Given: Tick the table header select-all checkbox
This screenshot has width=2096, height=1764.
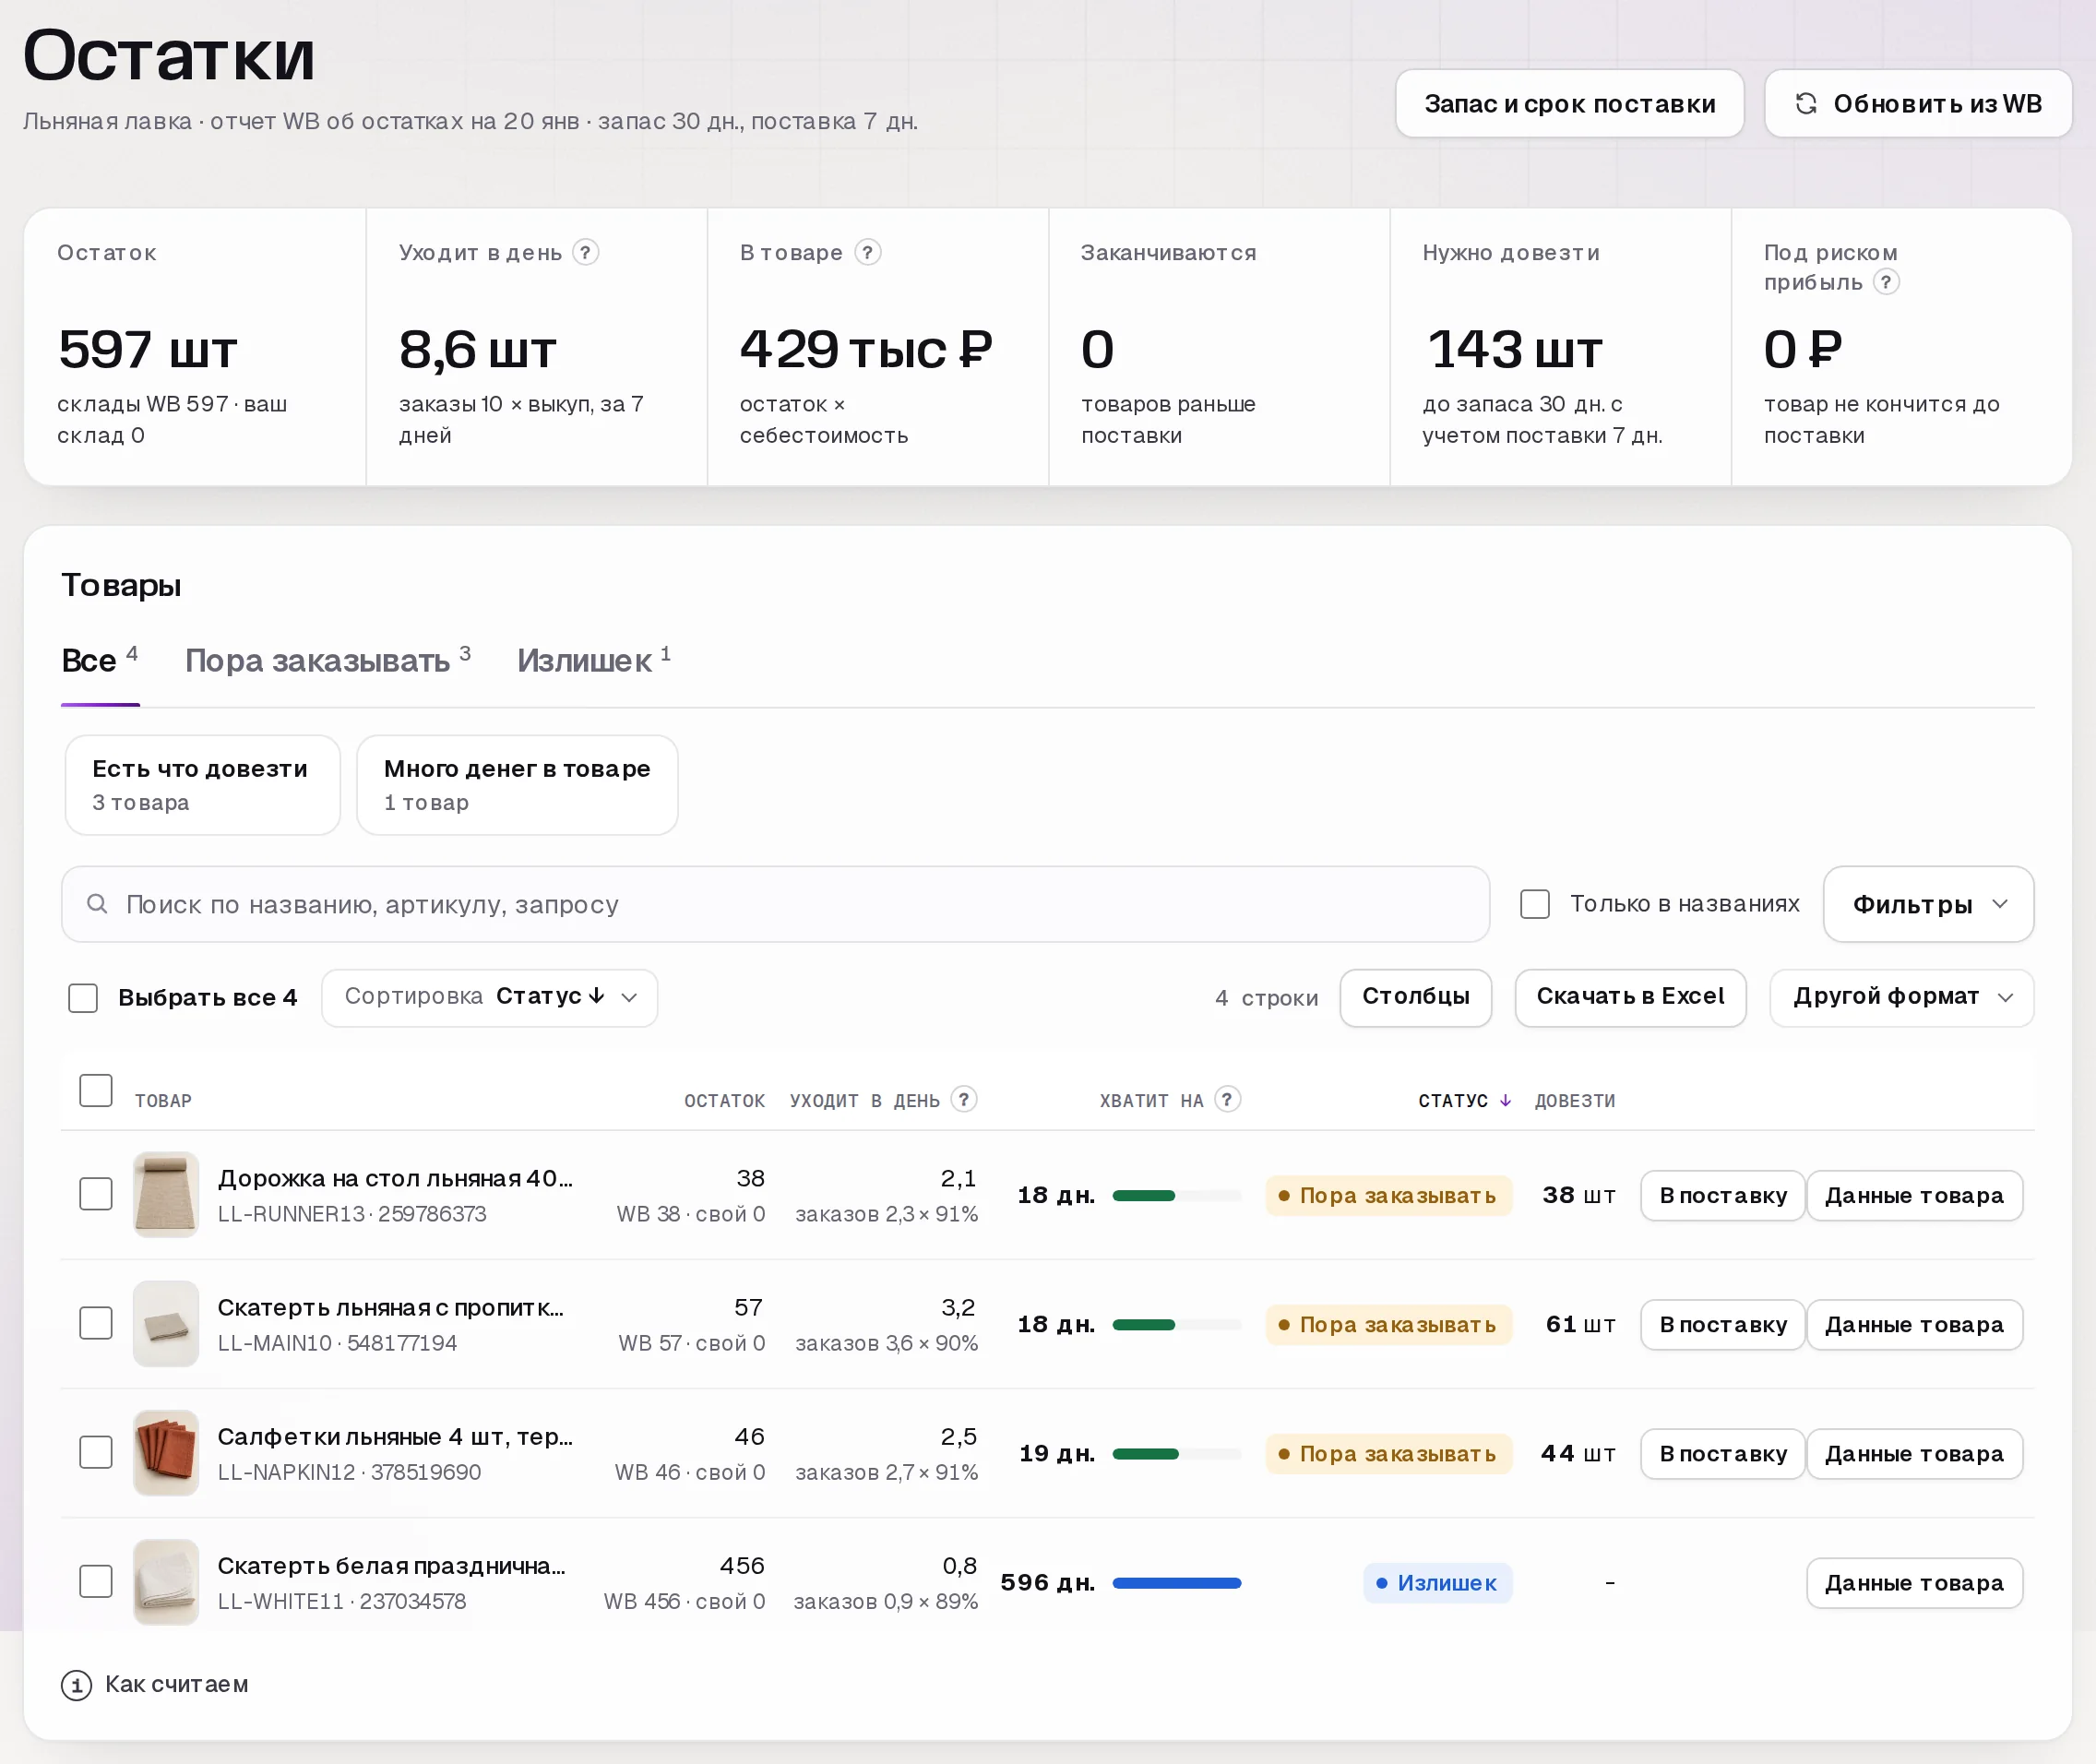Looking at the screenshot, I should point(96,1090).
